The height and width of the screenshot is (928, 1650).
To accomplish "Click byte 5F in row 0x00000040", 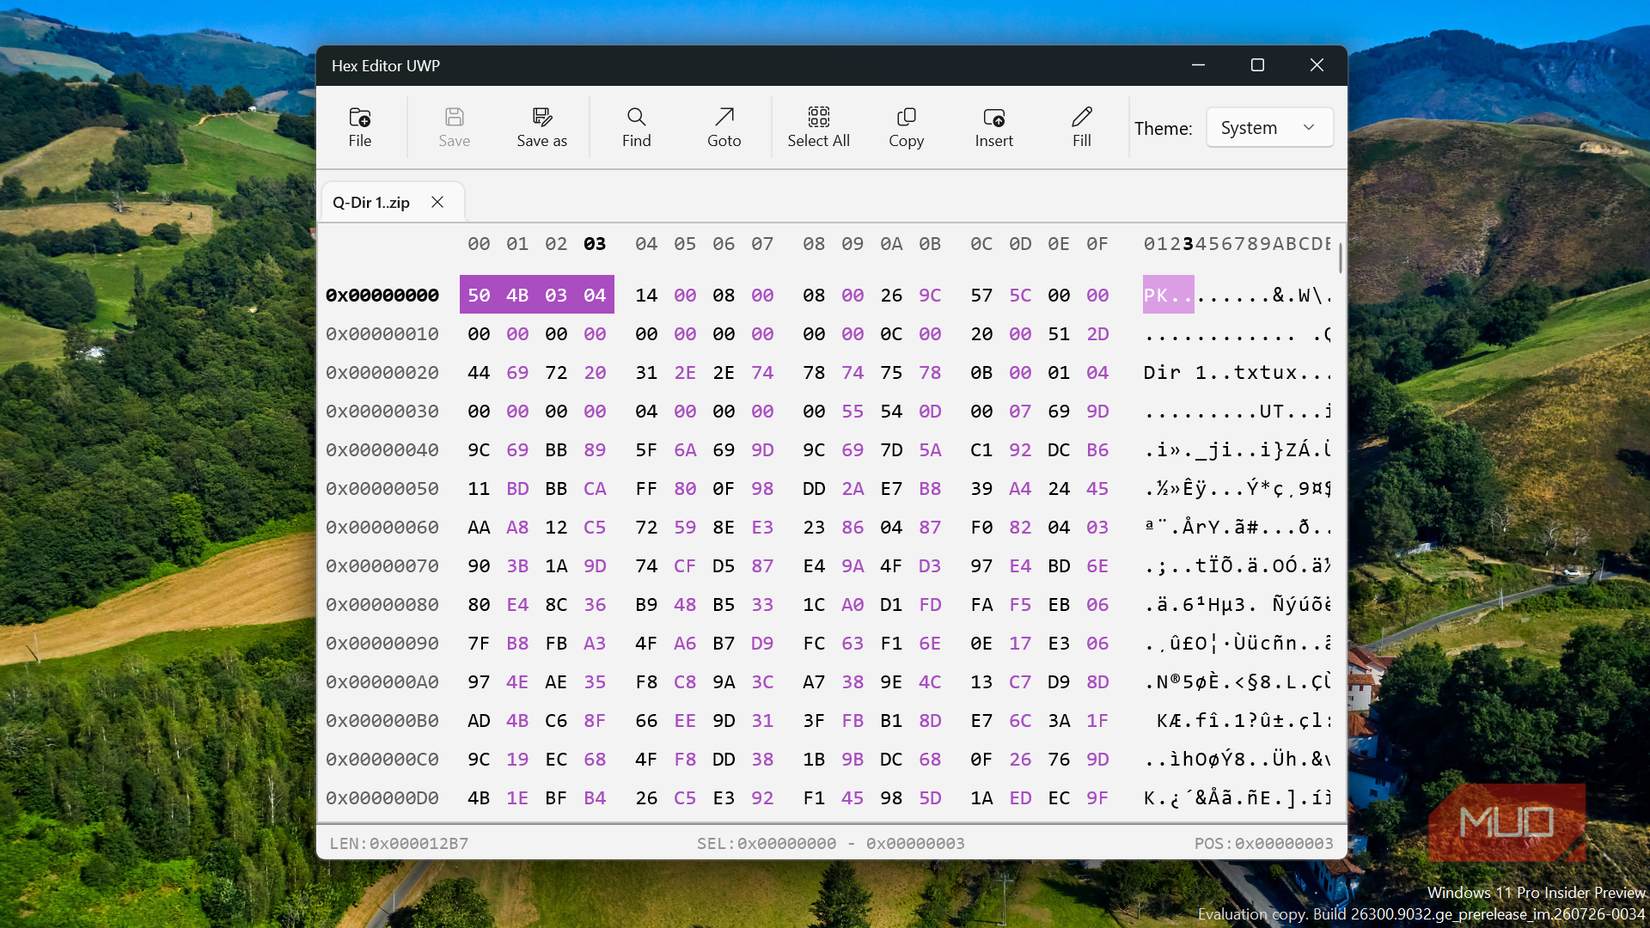I will tap(646, 450).
